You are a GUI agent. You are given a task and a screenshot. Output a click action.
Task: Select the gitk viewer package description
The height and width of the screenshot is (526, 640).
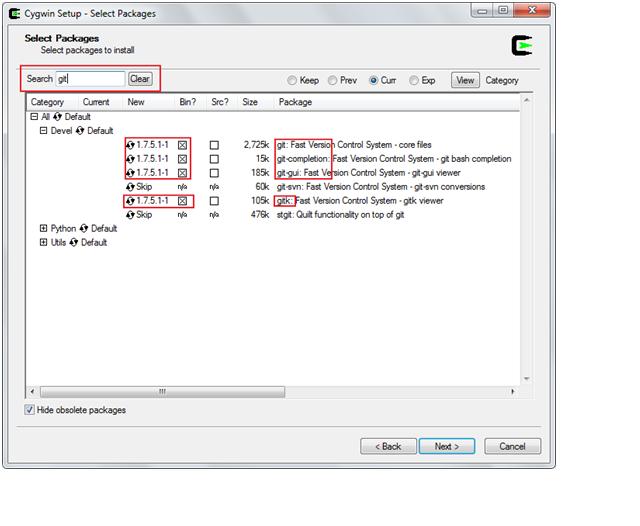pos(360,201)
